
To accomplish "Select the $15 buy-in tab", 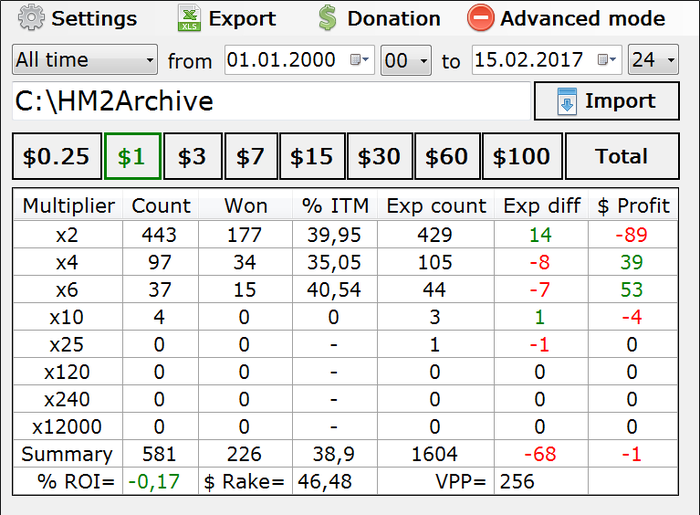I will tap(312, 156).
